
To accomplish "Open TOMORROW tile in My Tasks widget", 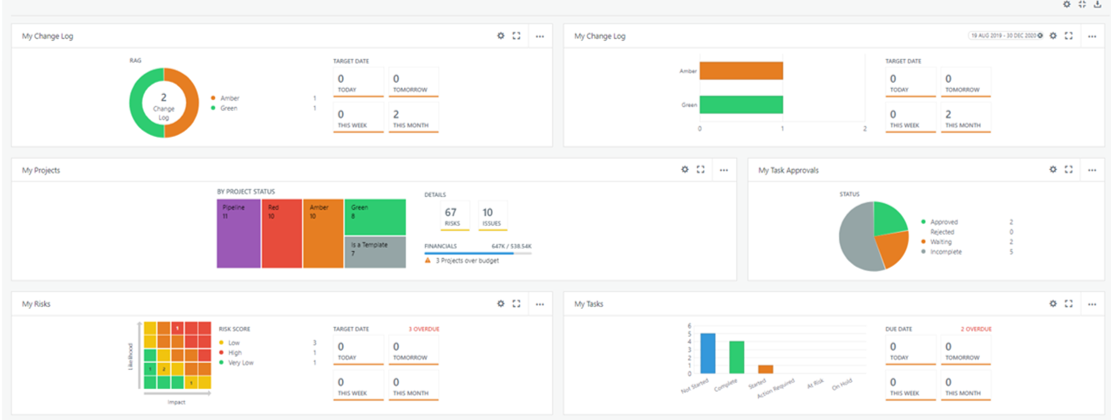I will pyautogui.click(x=966, y=350).
